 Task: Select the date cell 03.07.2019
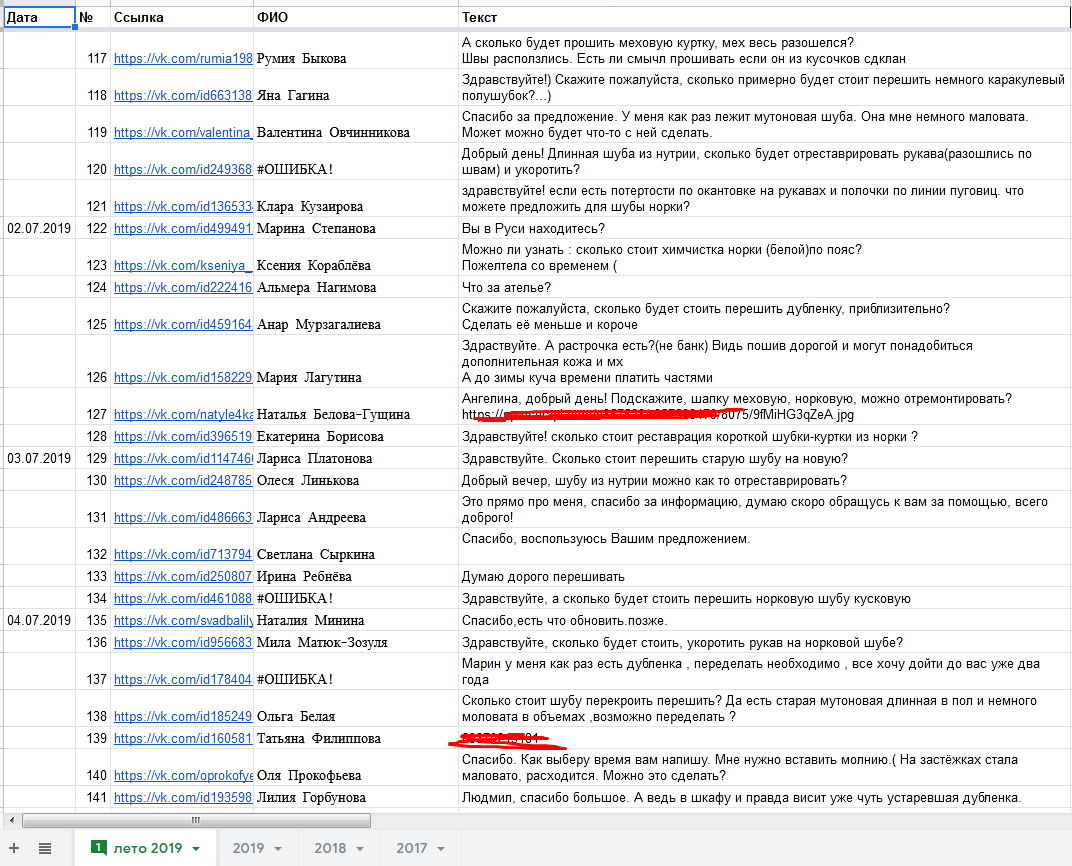[39, 458]
